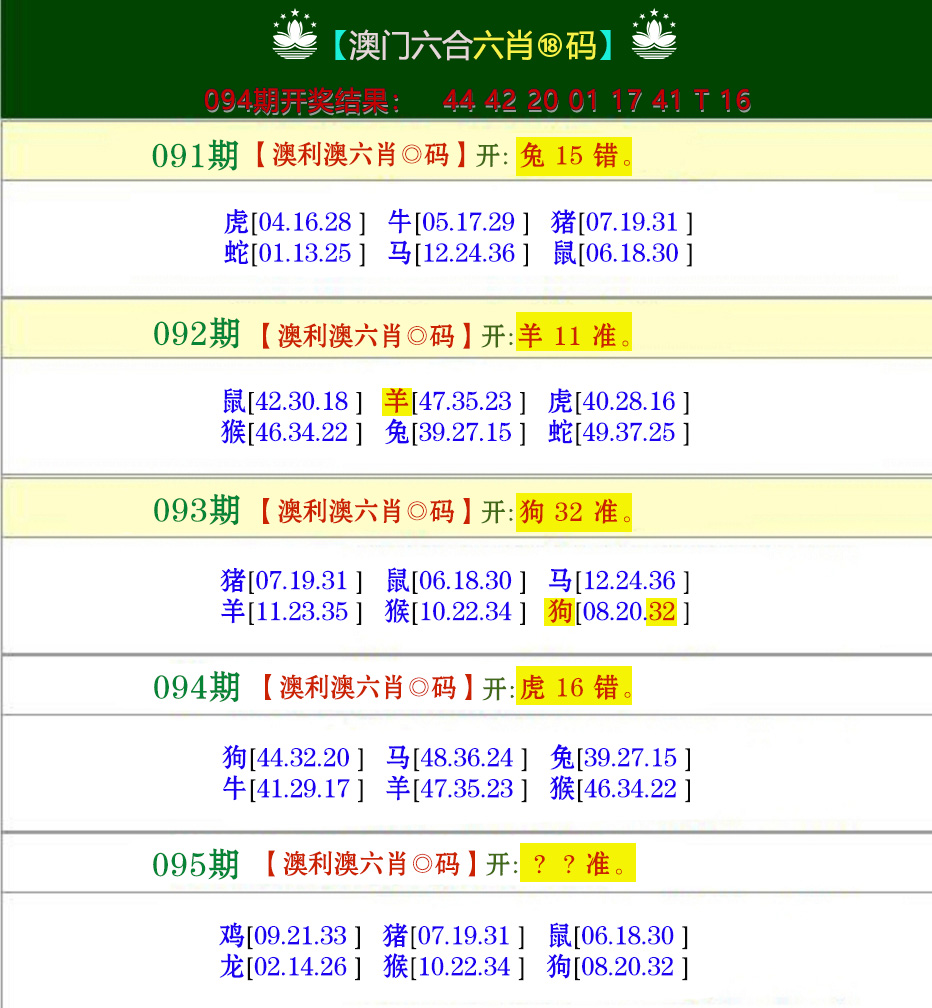Click highlighted result 羊 11 准

(x=574, y=332)
